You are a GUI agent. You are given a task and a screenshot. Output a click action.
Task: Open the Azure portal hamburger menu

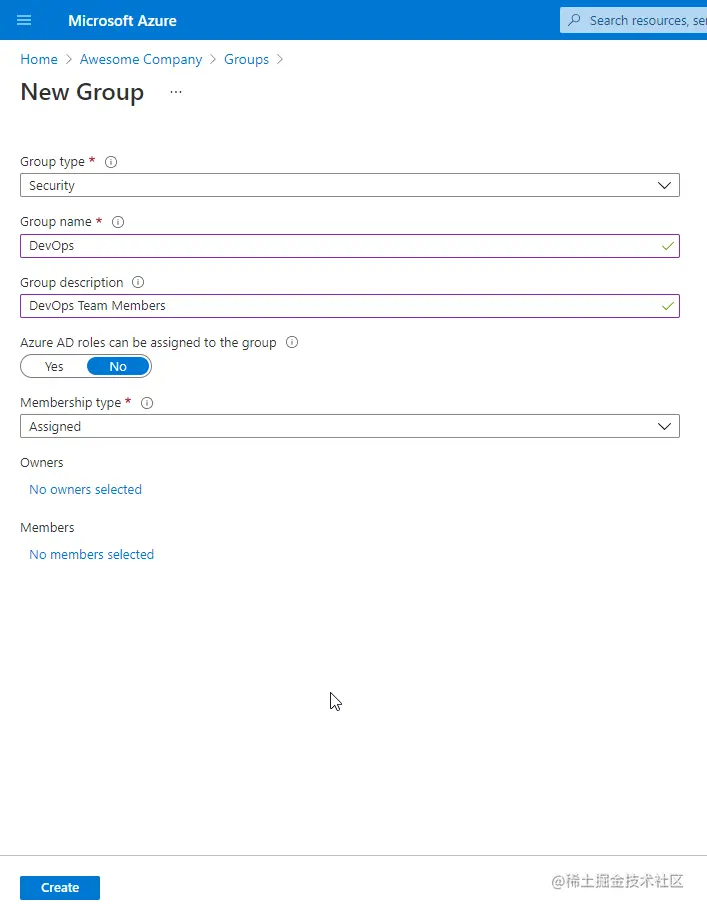tap(24, 20)
